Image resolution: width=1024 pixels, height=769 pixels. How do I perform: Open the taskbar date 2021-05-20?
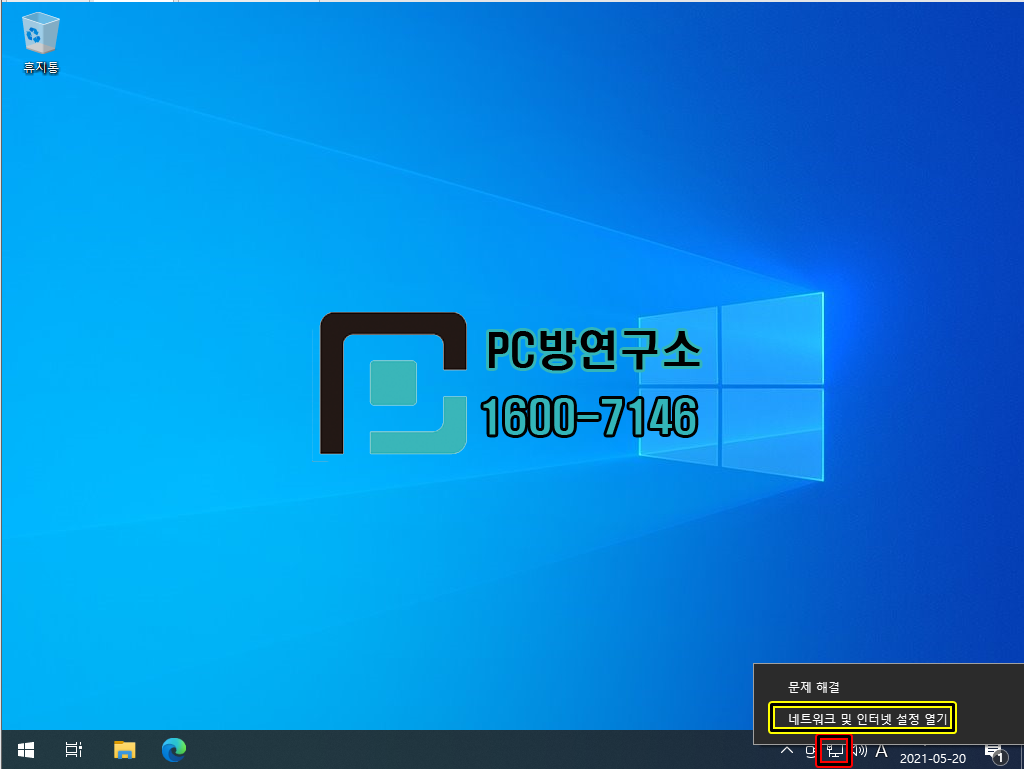pyautogui.click(x=933, y=758)
